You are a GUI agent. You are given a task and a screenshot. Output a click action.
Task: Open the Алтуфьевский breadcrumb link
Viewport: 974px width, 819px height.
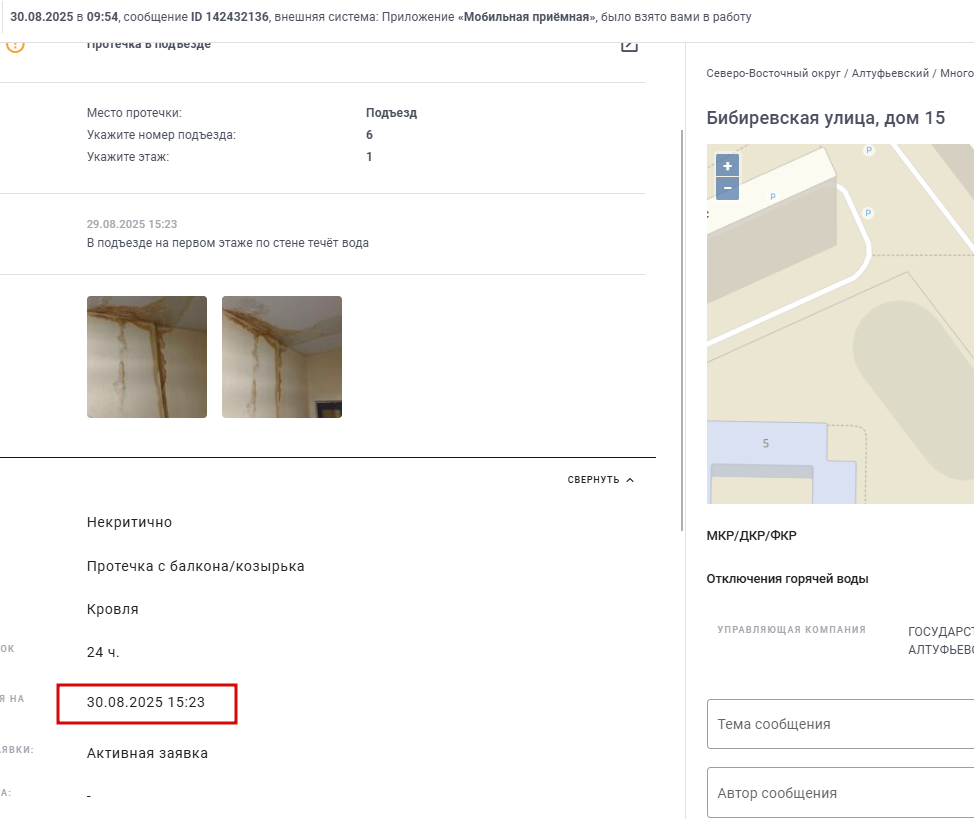click(890, 73)
